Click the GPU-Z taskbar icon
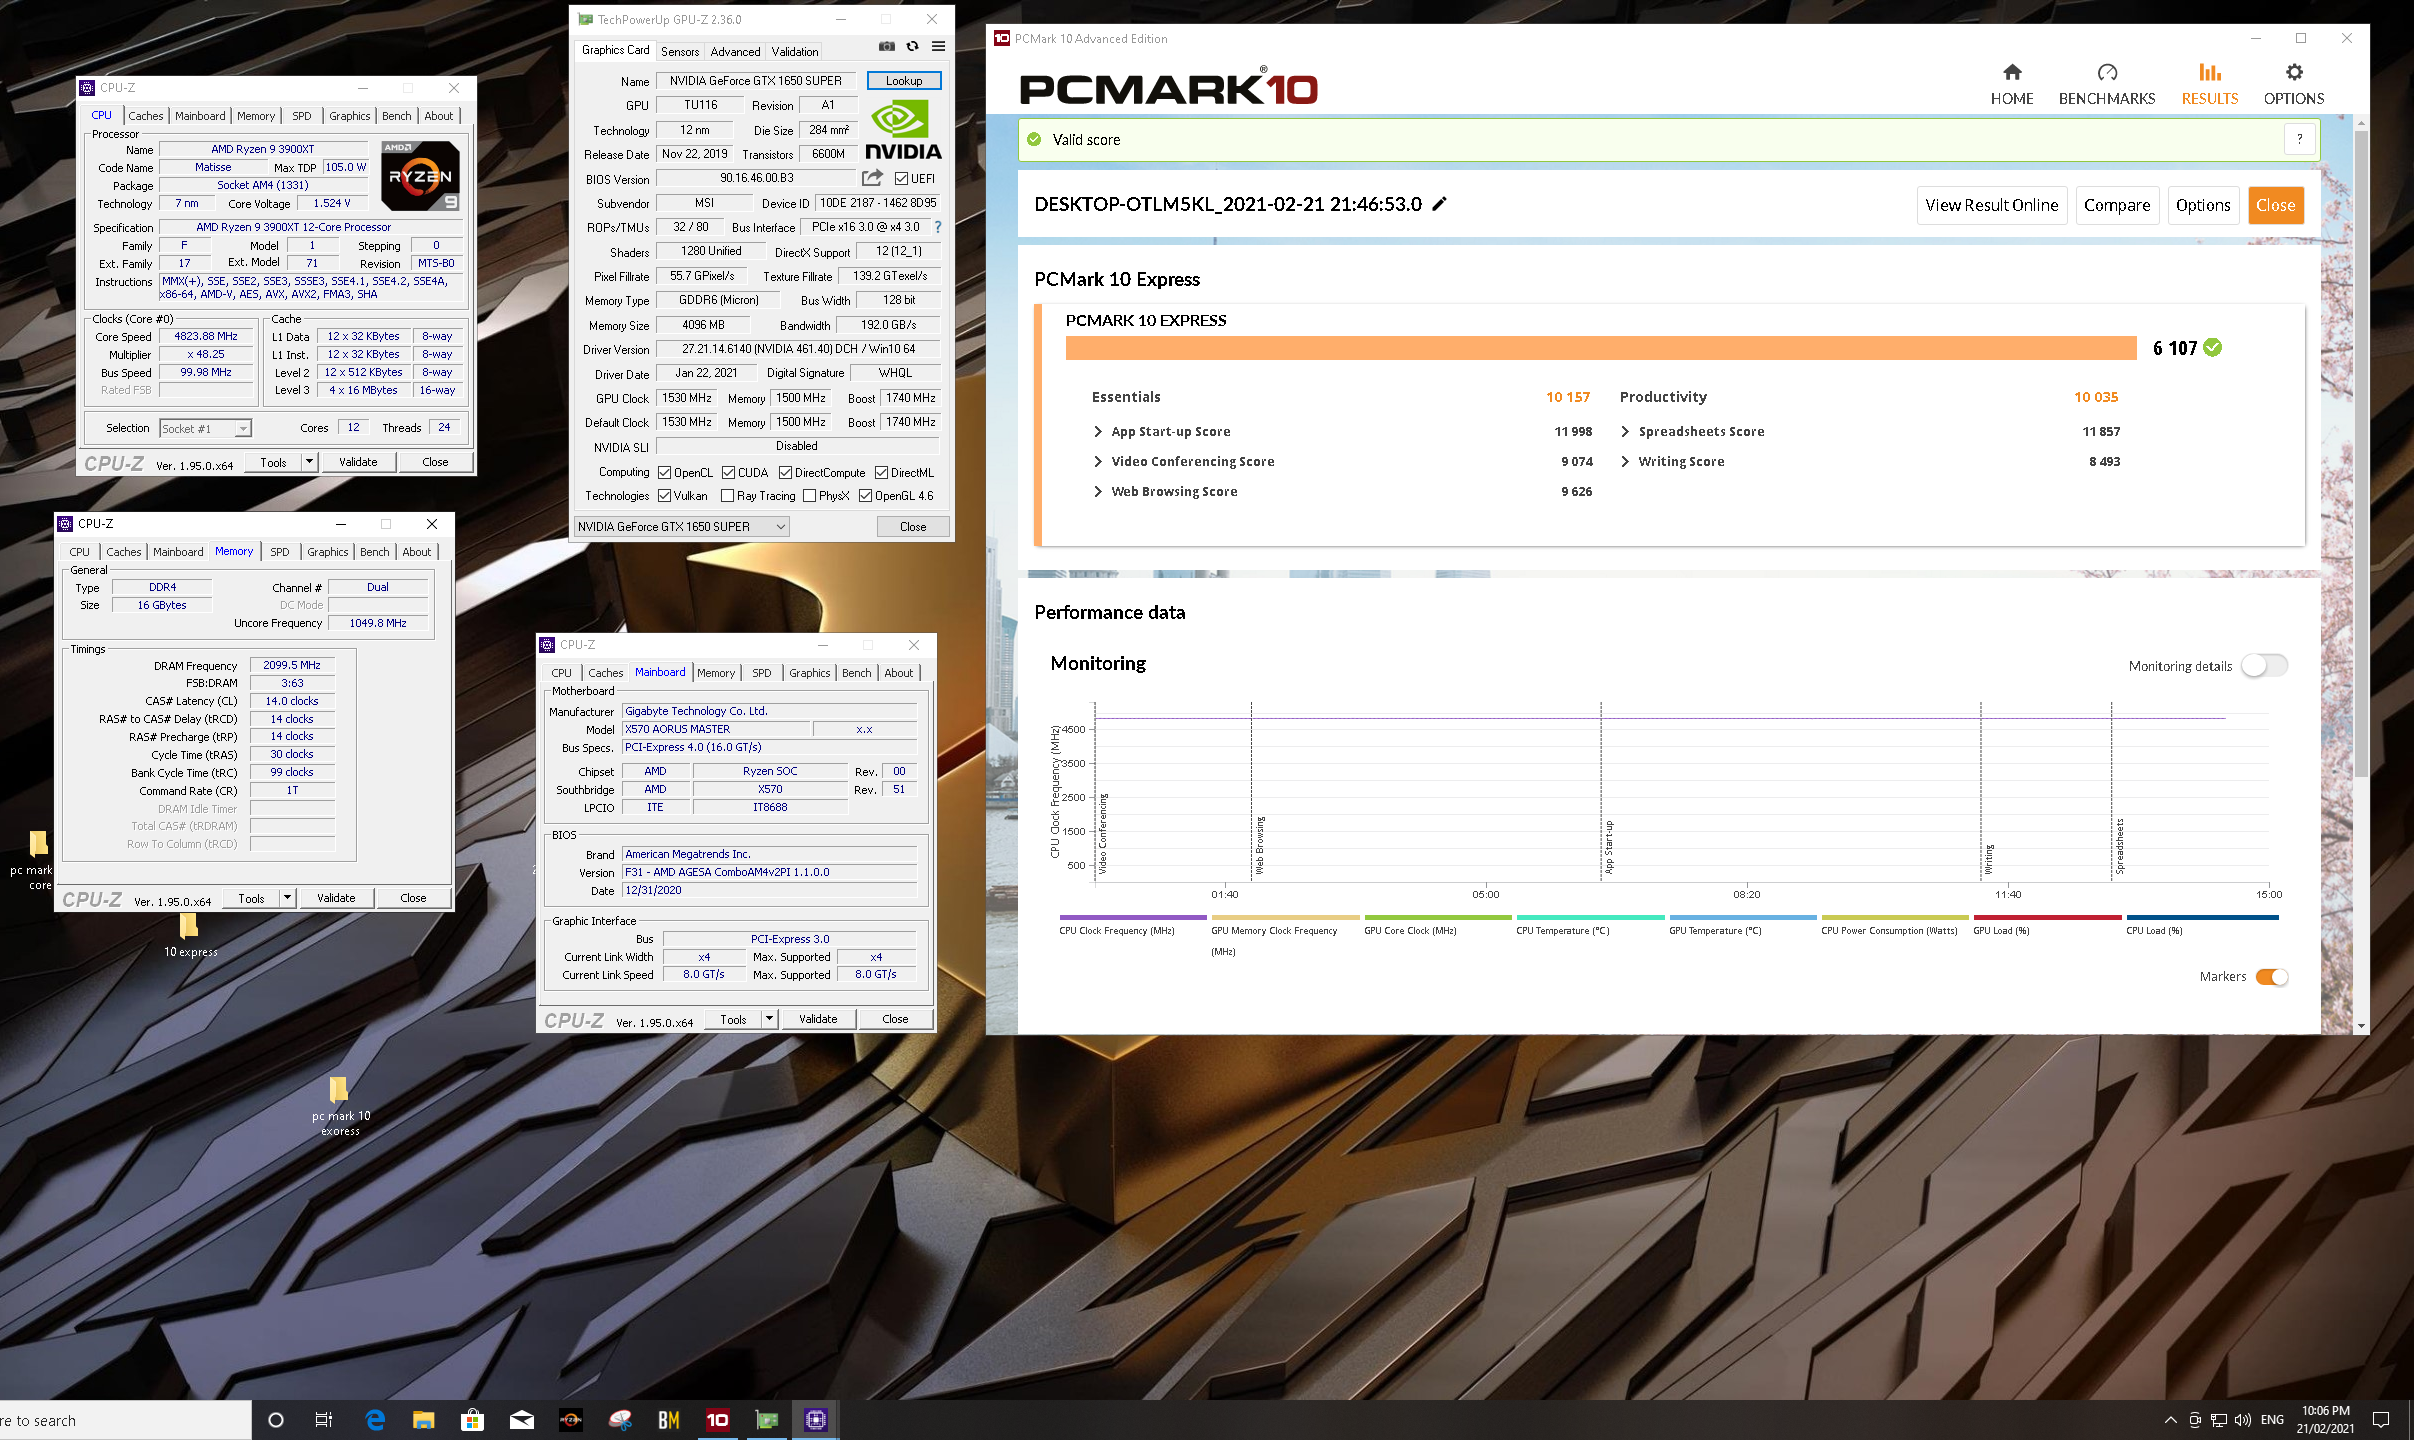This screenshot has width=2414, height=1440. click(x=766, y=1420)
